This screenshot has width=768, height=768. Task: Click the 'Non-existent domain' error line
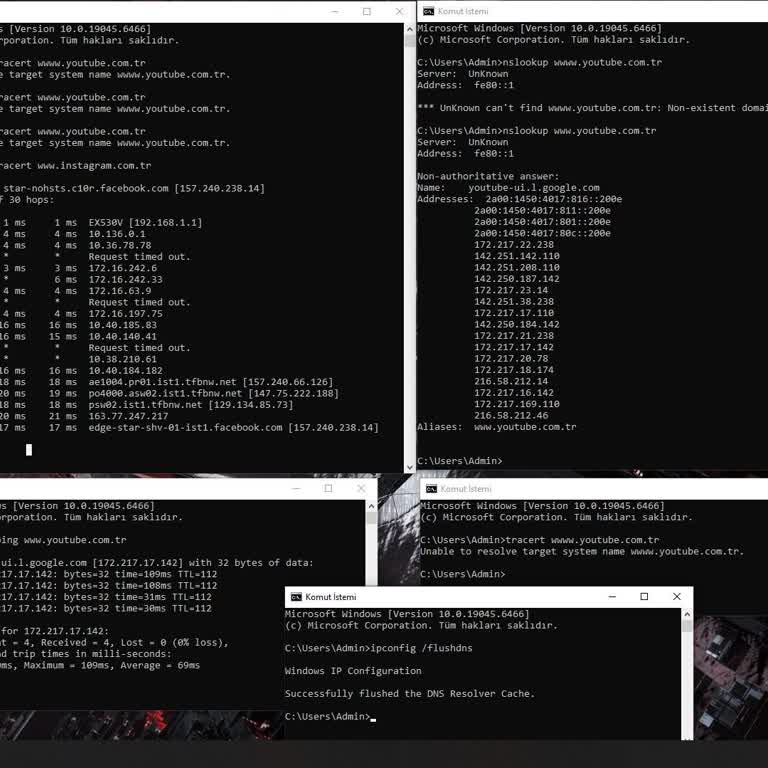(593, 108)
